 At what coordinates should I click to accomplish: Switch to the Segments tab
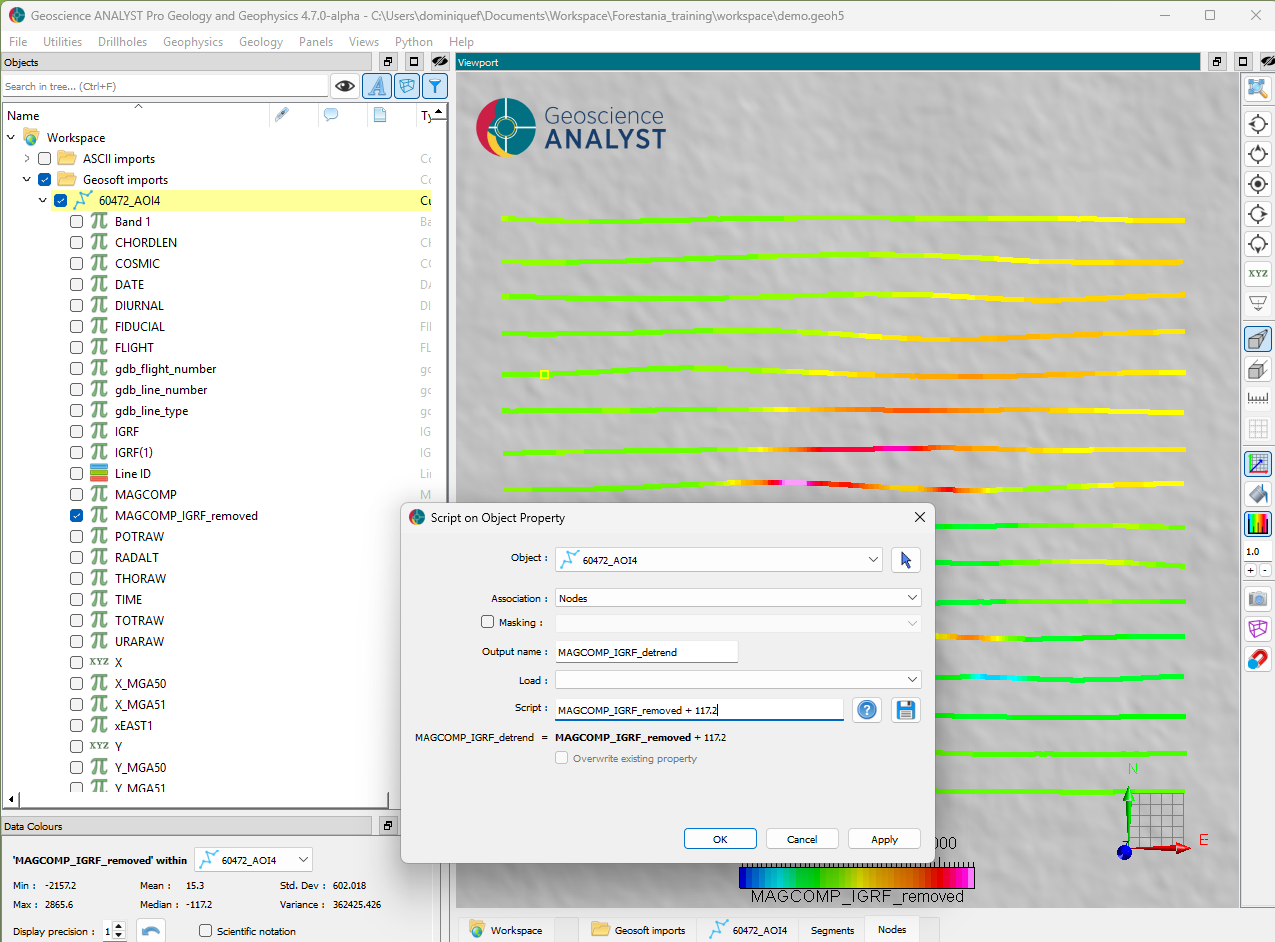click(832, 930)
